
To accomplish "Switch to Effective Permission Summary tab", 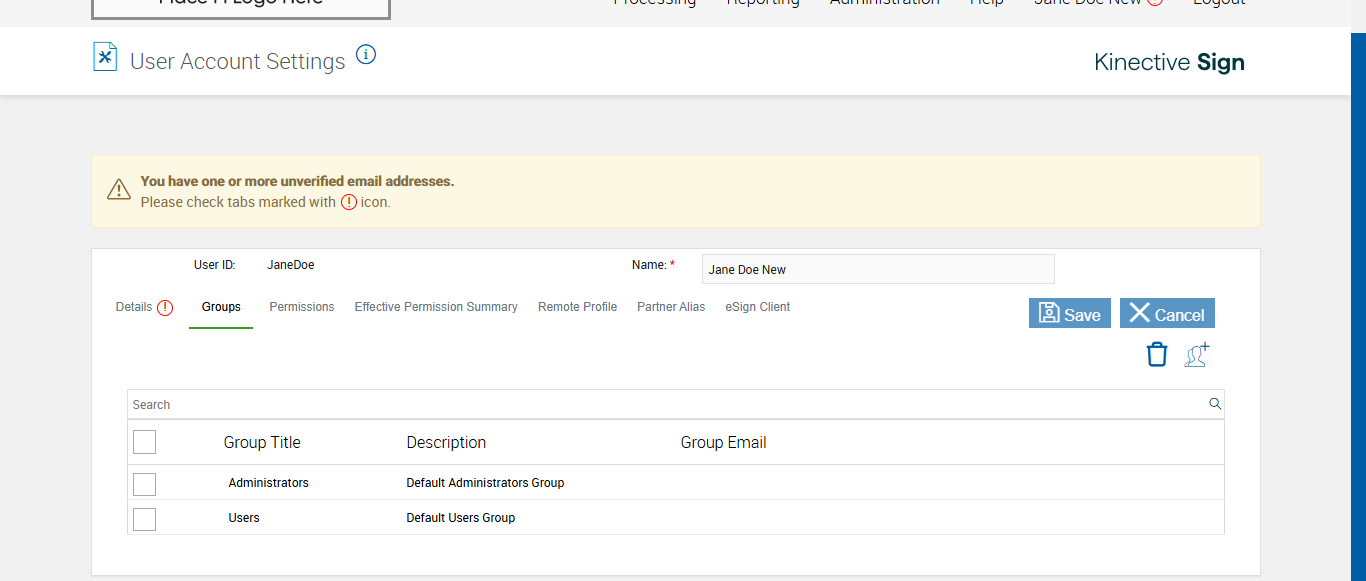I will 436,307.
